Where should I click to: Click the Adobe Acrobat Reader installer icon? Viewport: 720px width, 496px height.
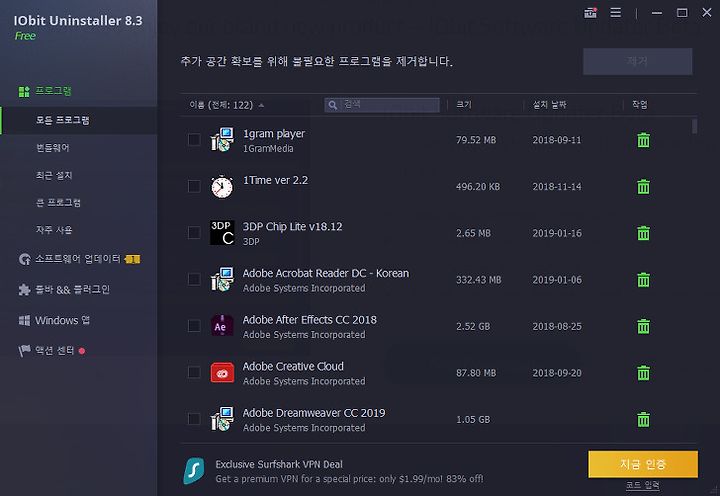click(222, 279)
